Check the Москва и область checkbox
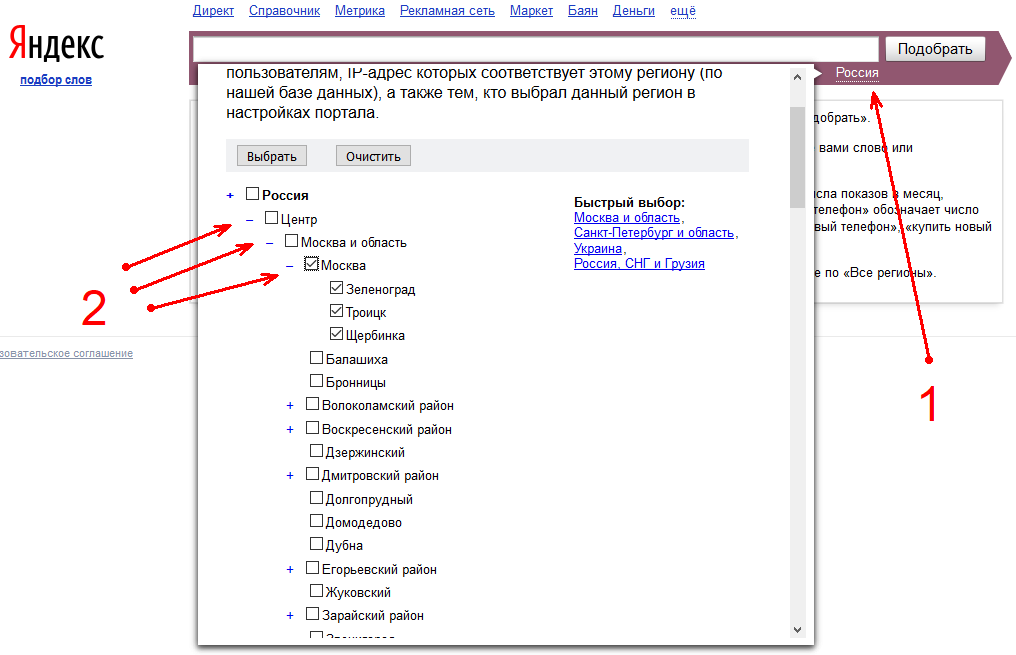The image size is (1016, 655). (292, 241)
